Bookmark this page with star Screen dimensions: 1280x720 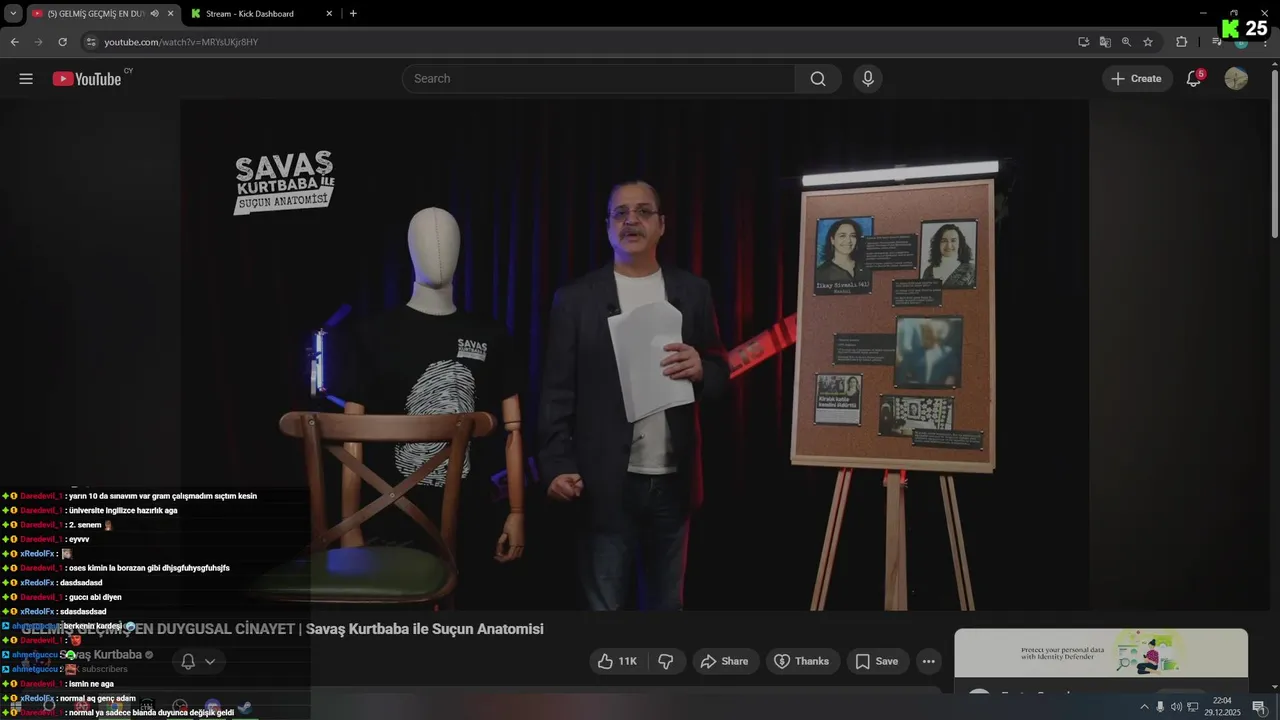coord(1148,42)
